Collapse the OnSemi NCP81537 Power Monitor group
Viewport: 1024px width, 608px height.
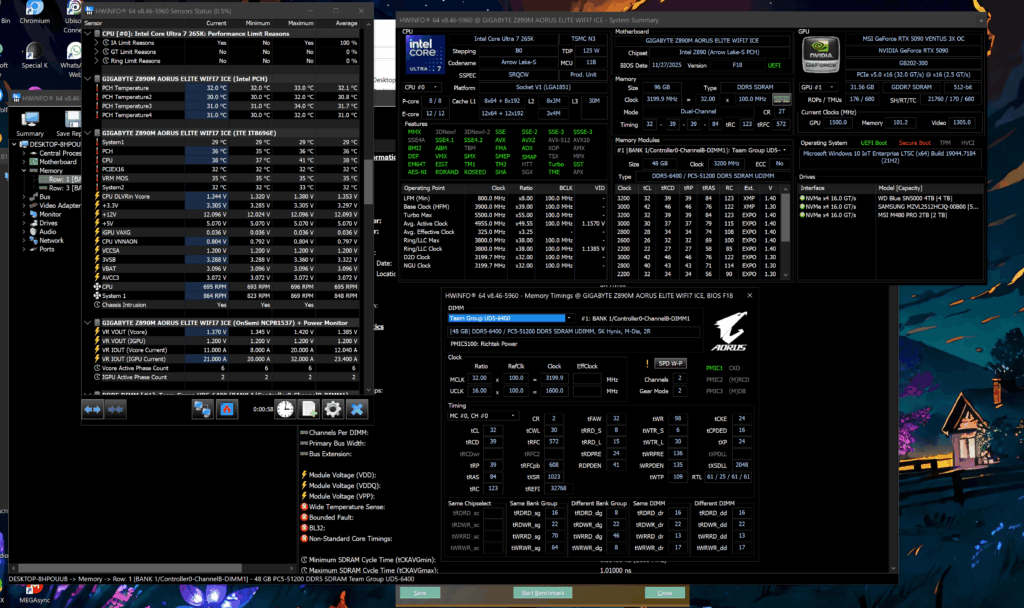click(x=88, y=323)
